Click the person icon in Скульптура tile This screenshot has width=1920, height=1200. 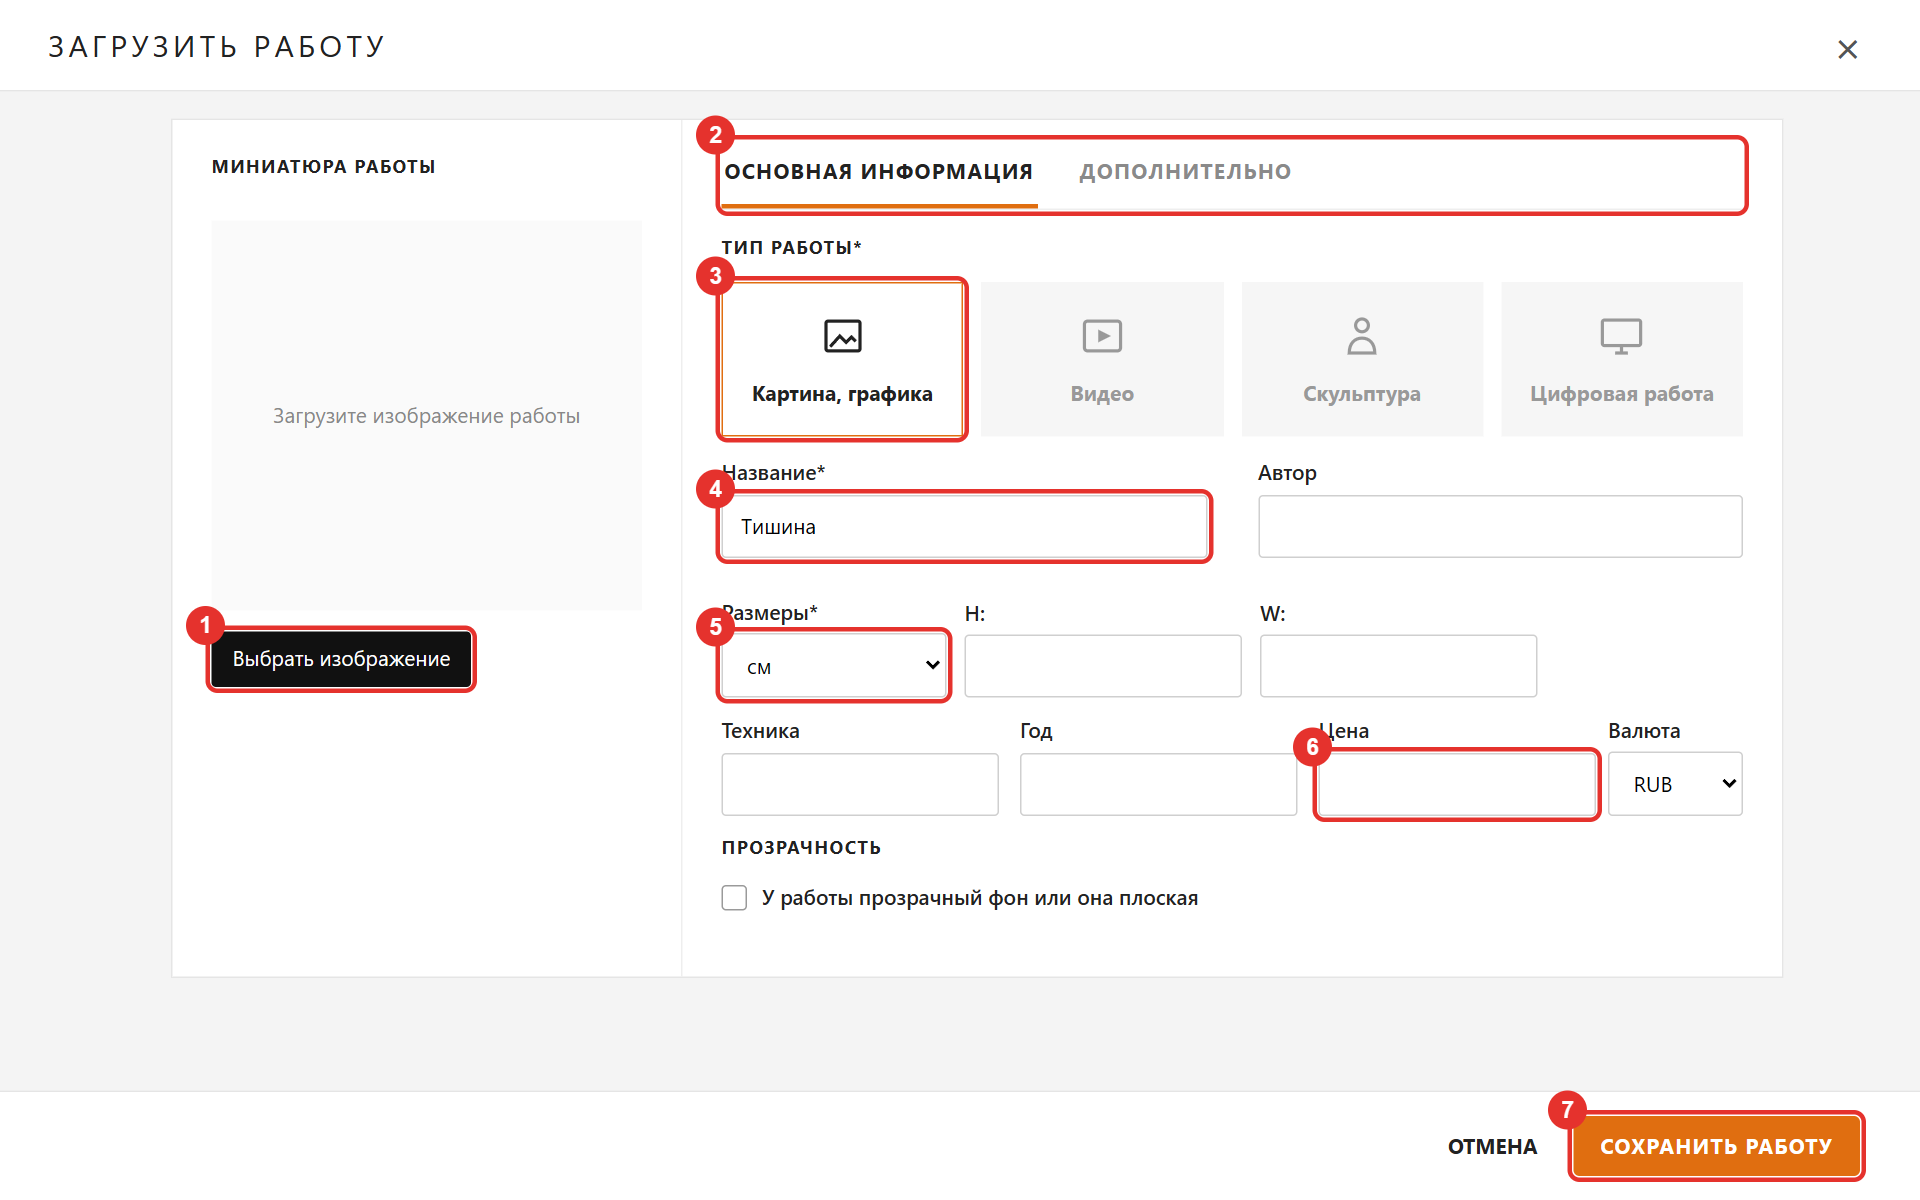[1361, 336]
